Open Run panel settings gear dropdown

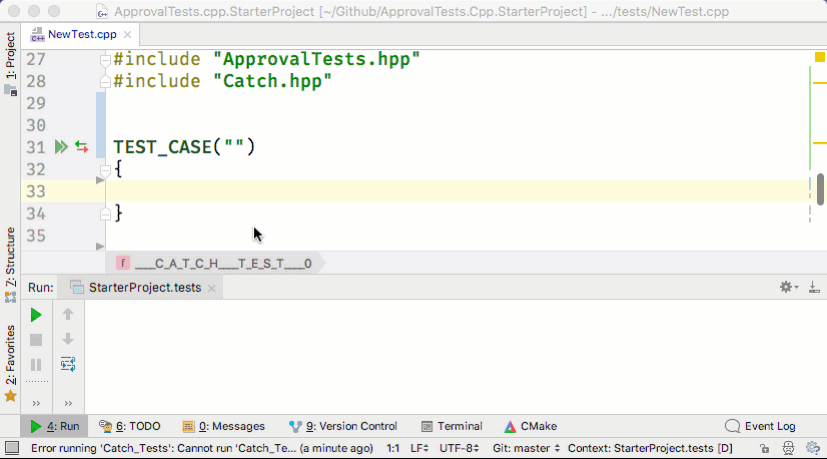789,287
